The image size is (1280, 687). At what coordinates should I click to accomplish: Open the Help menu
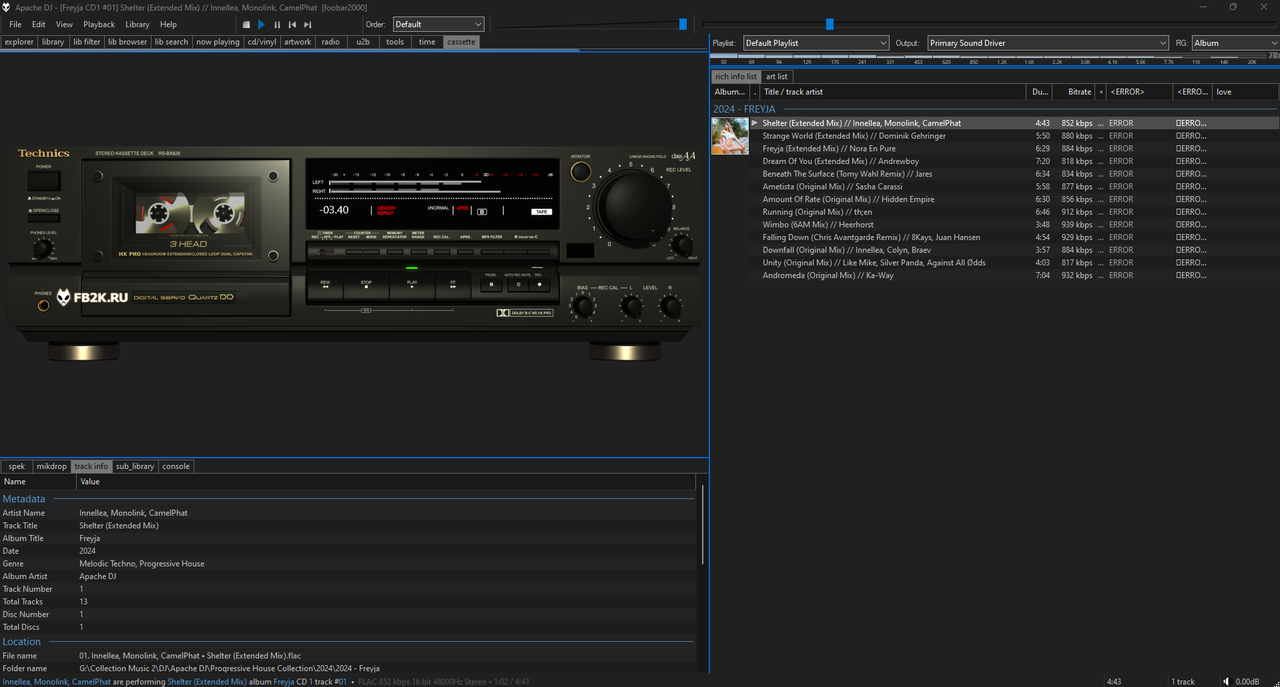click(x=168, y=24)
